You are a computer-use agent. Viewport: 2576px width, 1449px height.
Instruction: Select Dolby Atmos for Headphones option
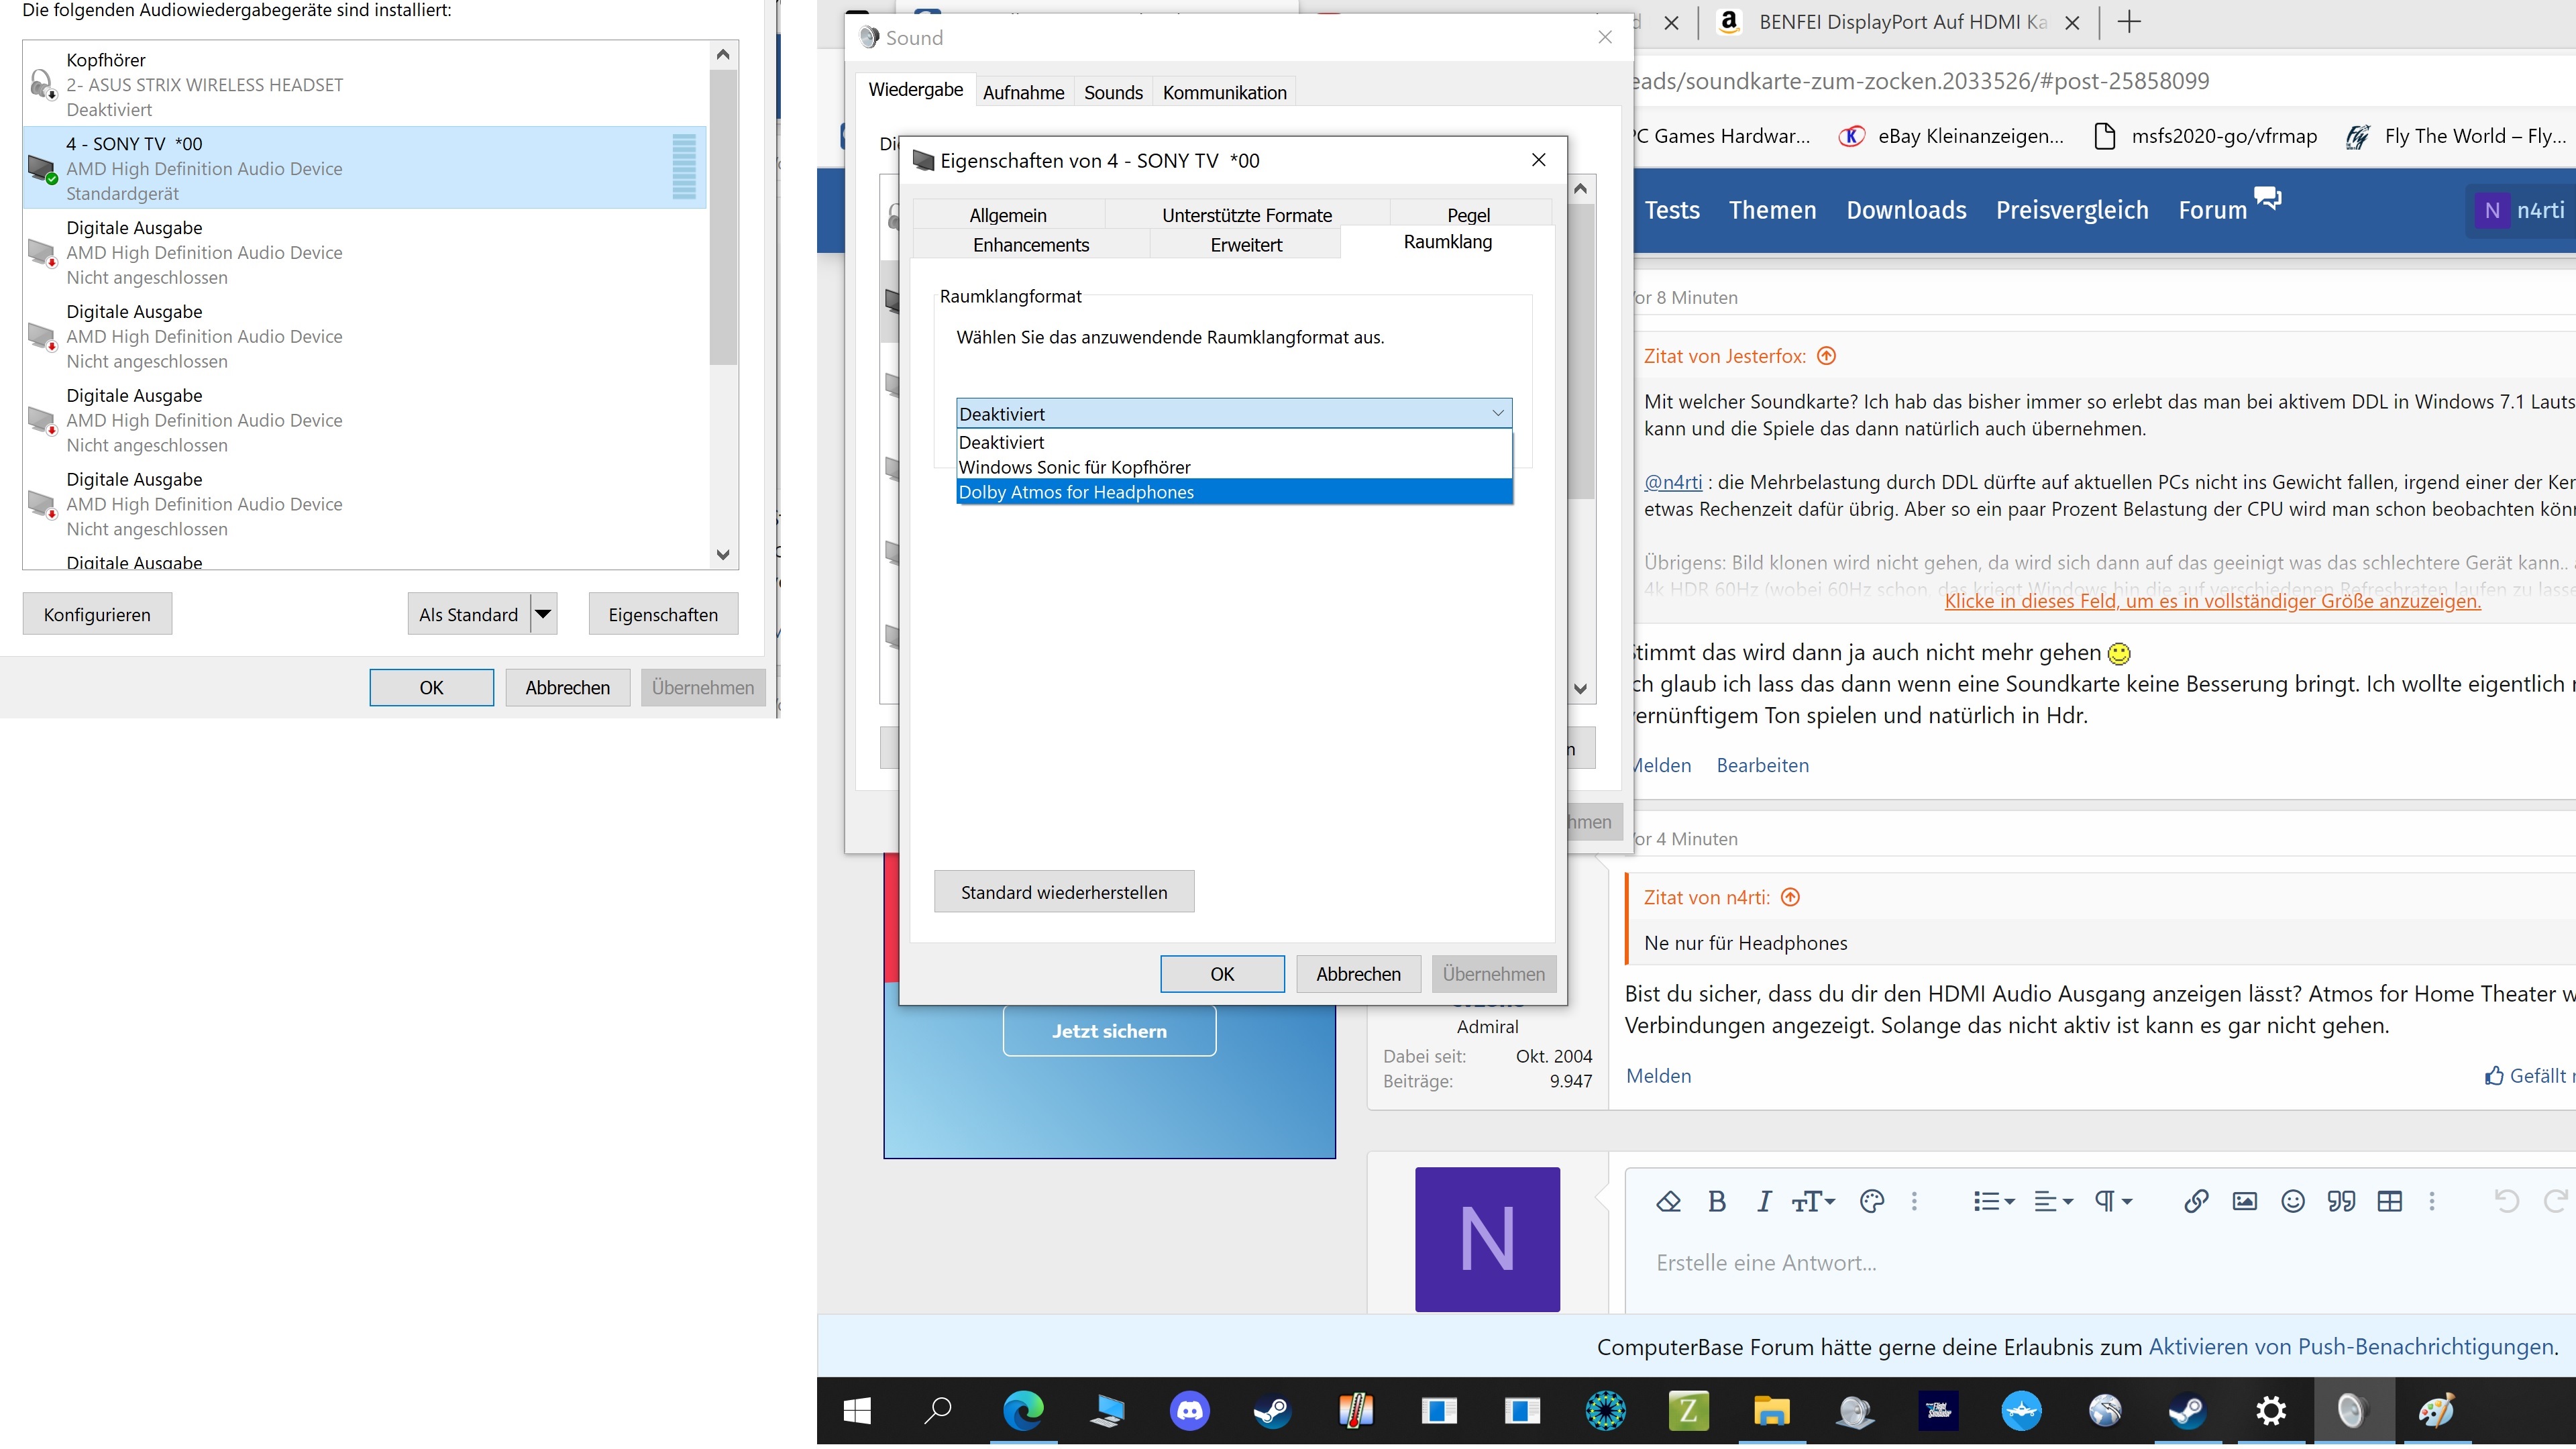point(1076,492)
